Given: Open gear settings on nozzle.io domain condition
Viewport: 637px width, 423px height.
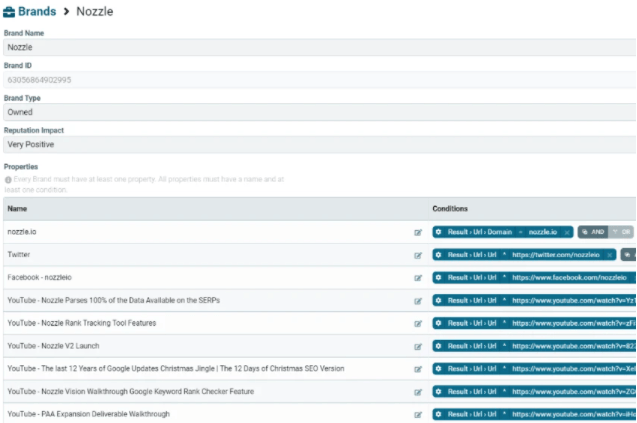Looking at the screenshot, I should click(x=438, y=232).
